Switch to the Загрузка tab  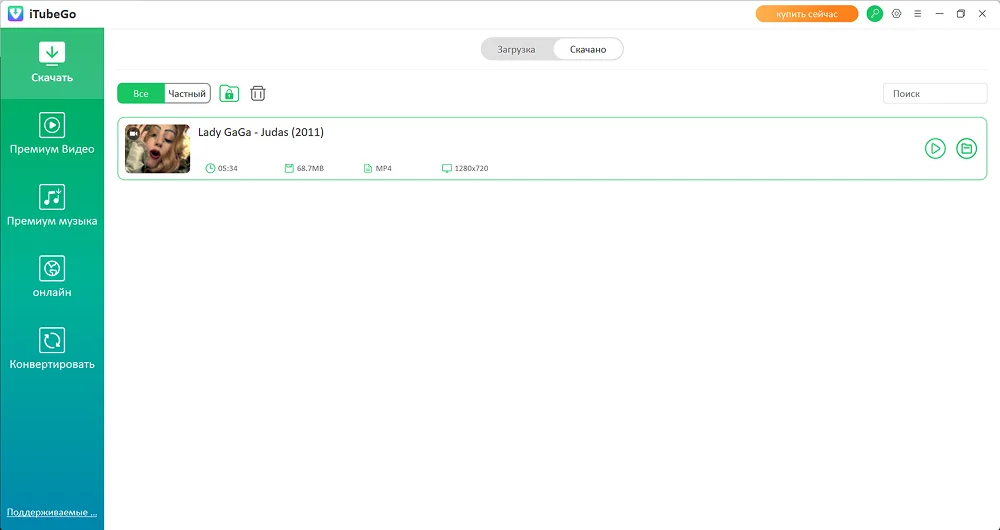[516, 49]
